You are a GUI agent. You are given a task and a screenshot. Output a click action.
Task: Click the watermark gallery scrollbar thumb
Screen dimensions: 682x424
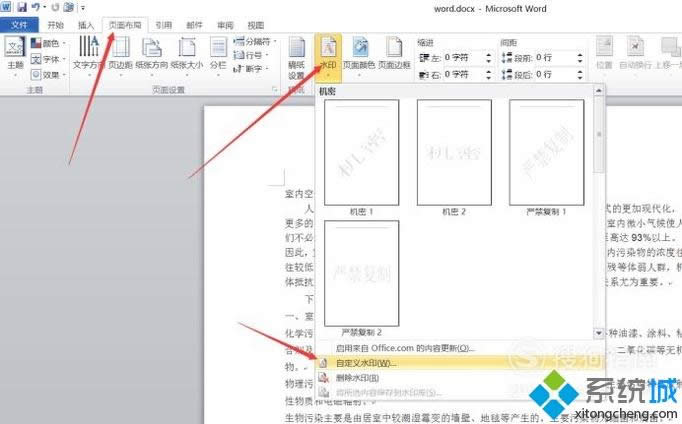pyautogui.click(x=598, y=135)
